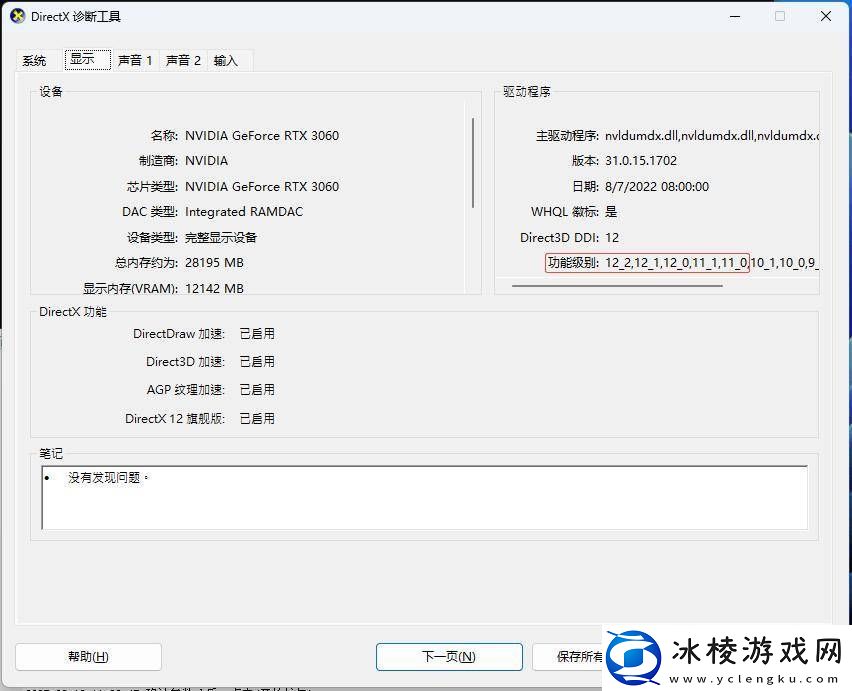Image resolution: width=852 pixels, height=691 pixels.
Task: Click the DirectX diagnostic tool title bar icon
Action: pos(17,16)
